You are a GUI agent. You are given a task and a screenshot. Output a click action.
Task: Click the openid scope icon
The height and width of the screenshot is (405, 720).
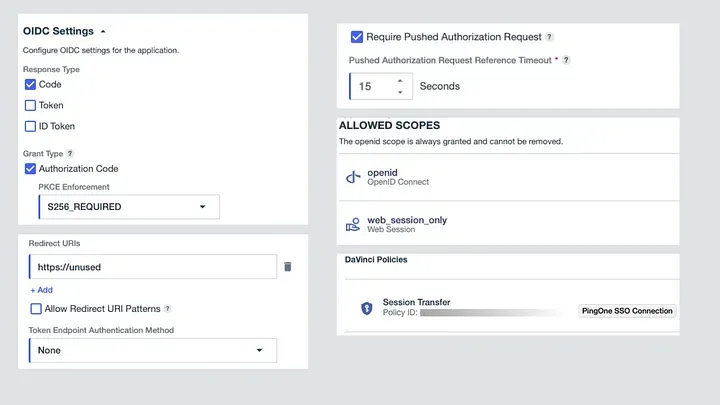(353, 177)
